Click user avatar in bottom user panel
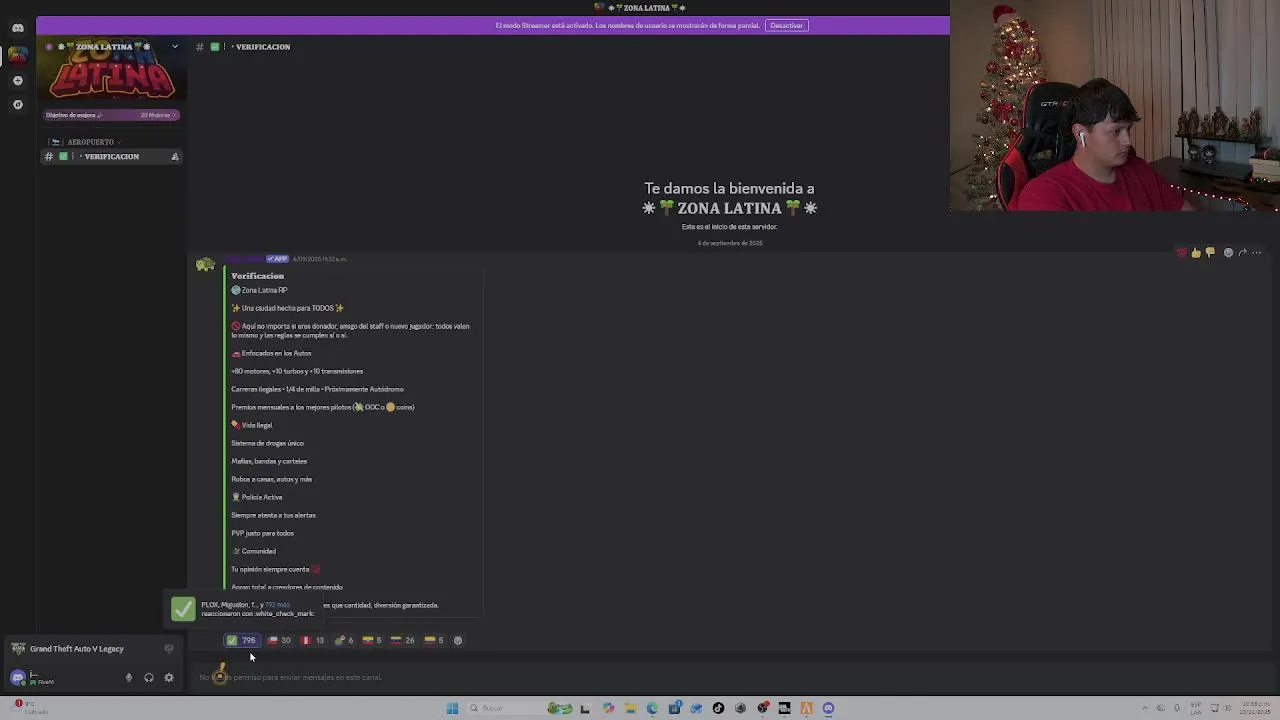The height and width of the screenshot is (720, 1280). tap(18, 677)
